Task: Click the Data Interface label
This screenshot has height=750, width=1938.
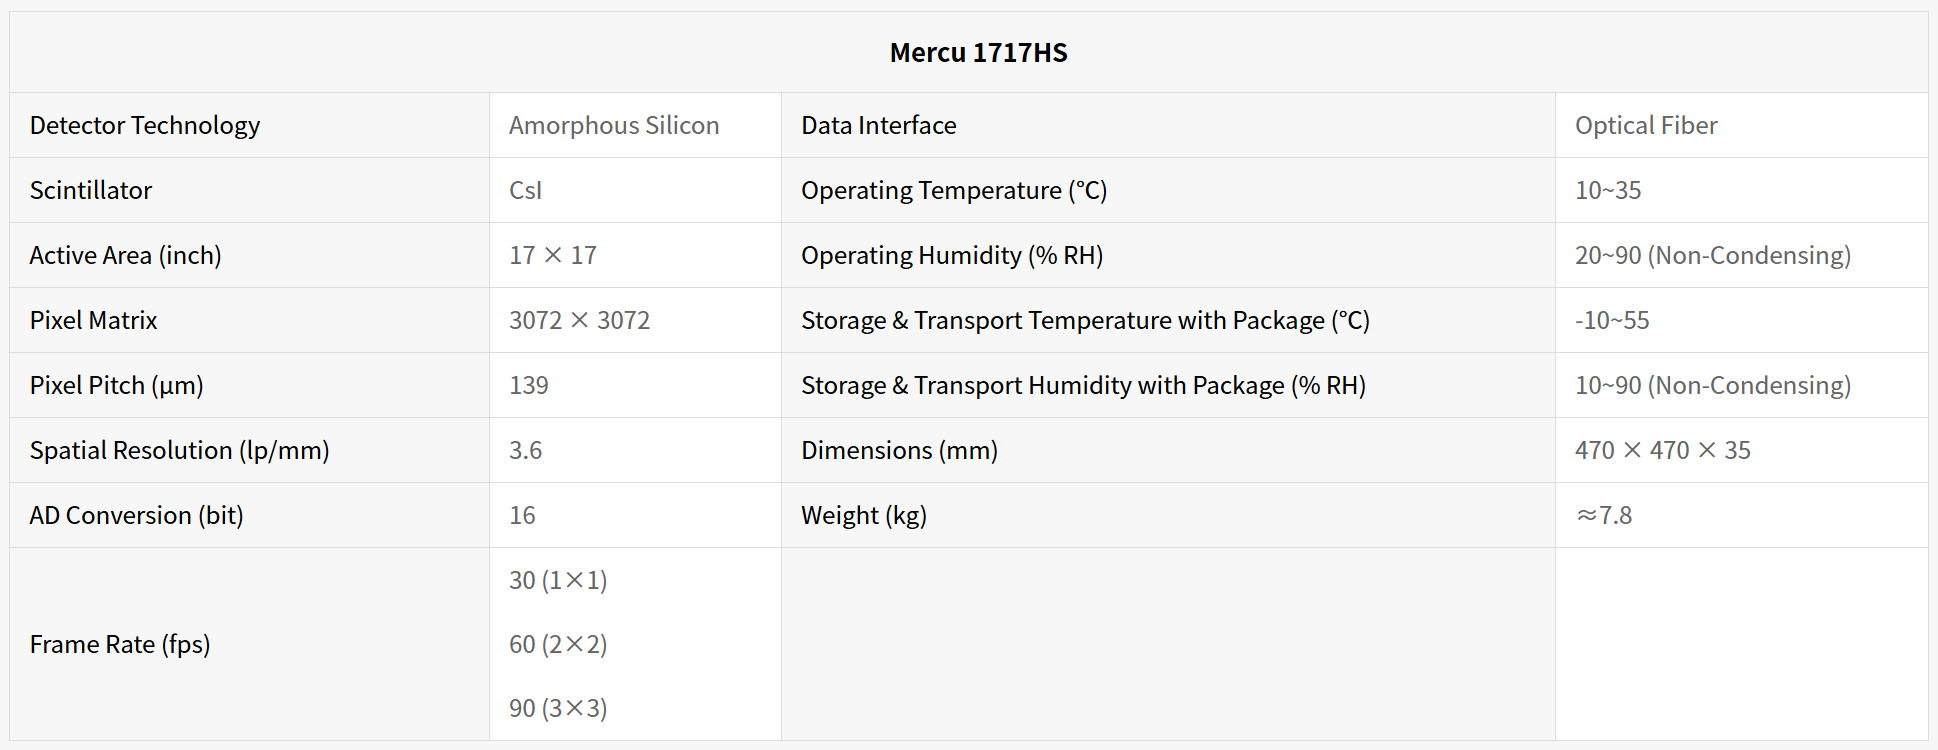Action: coord(879,126)
